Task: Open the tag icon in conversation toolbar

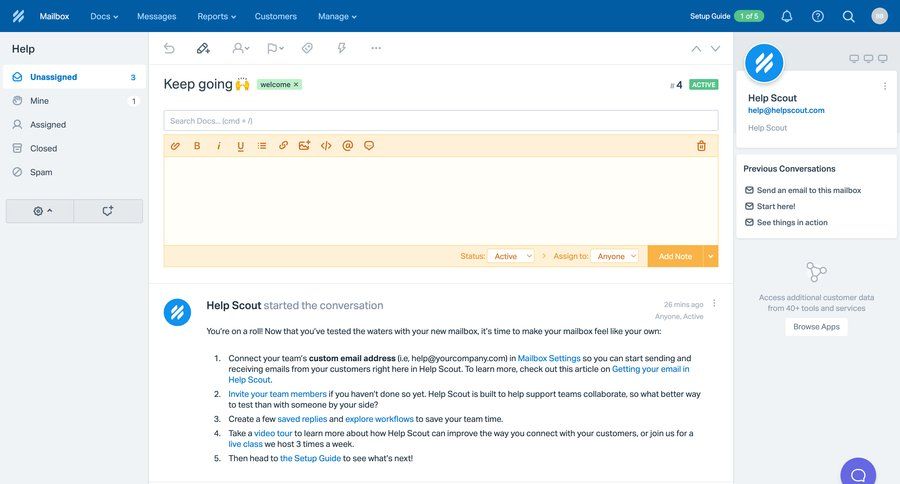Action: click(308, 48)
